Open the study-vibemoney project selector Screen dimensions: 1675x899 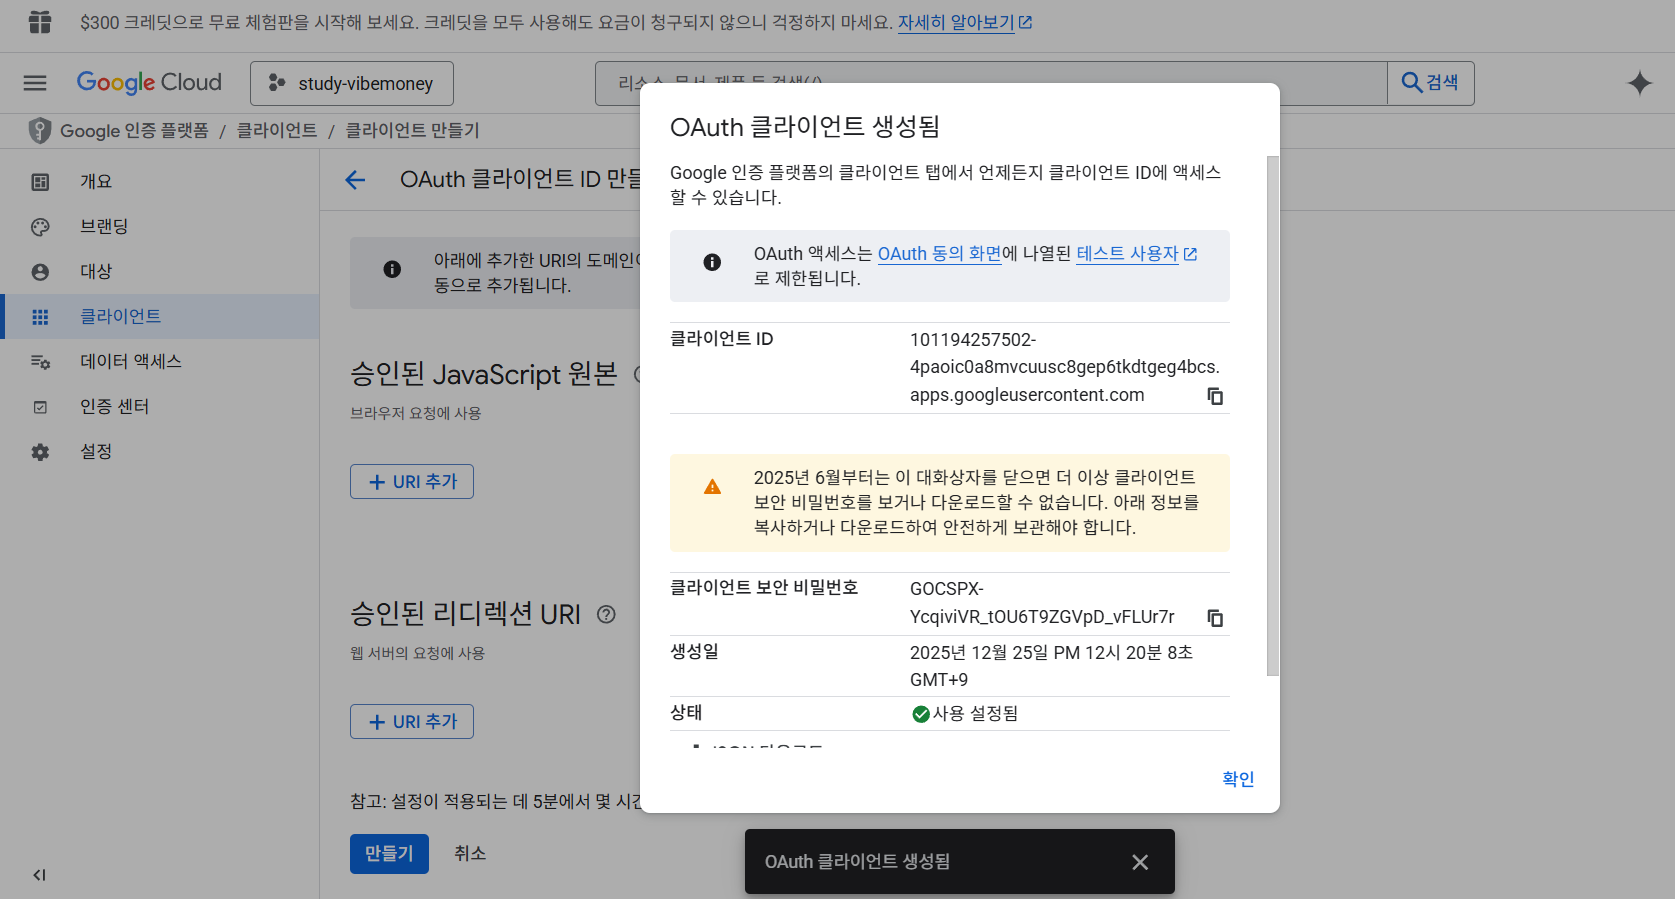(x=352, y=83)
